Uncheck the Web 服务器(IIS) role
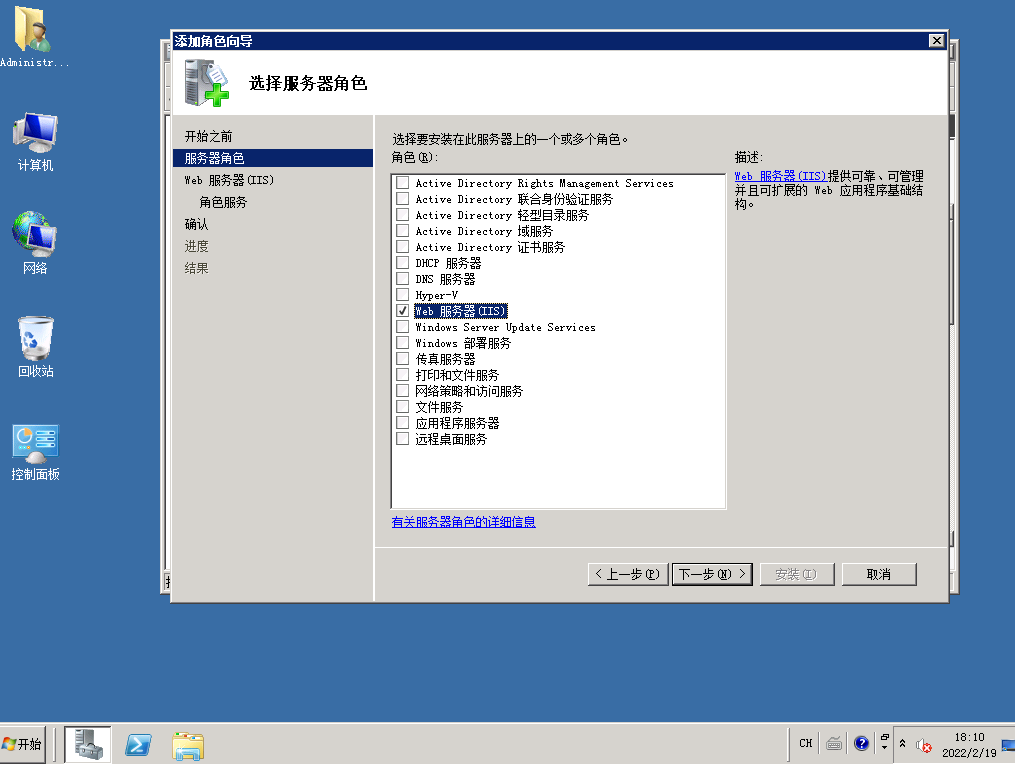 403,311
